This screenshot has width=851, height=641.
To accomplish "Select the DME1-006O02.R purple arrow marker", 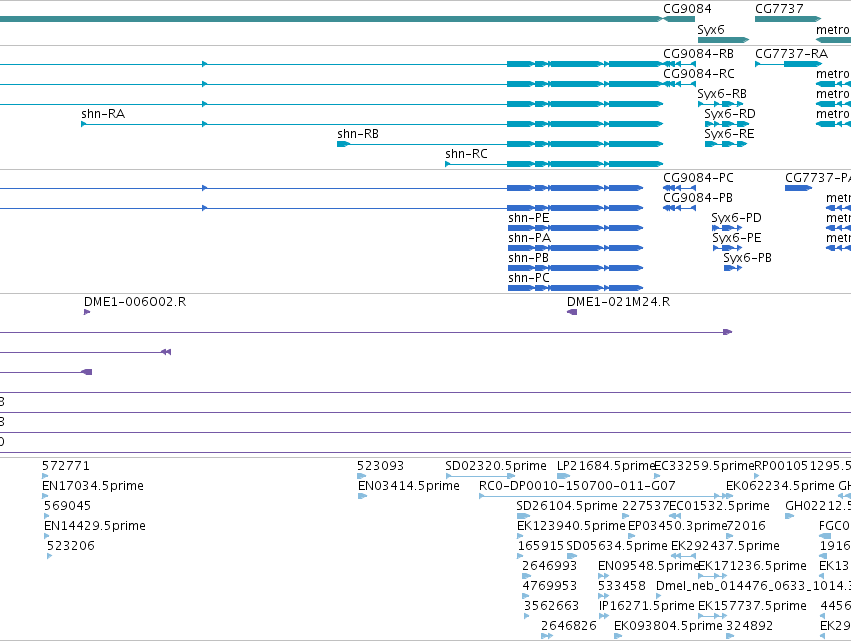I will (x=87, y=312).
